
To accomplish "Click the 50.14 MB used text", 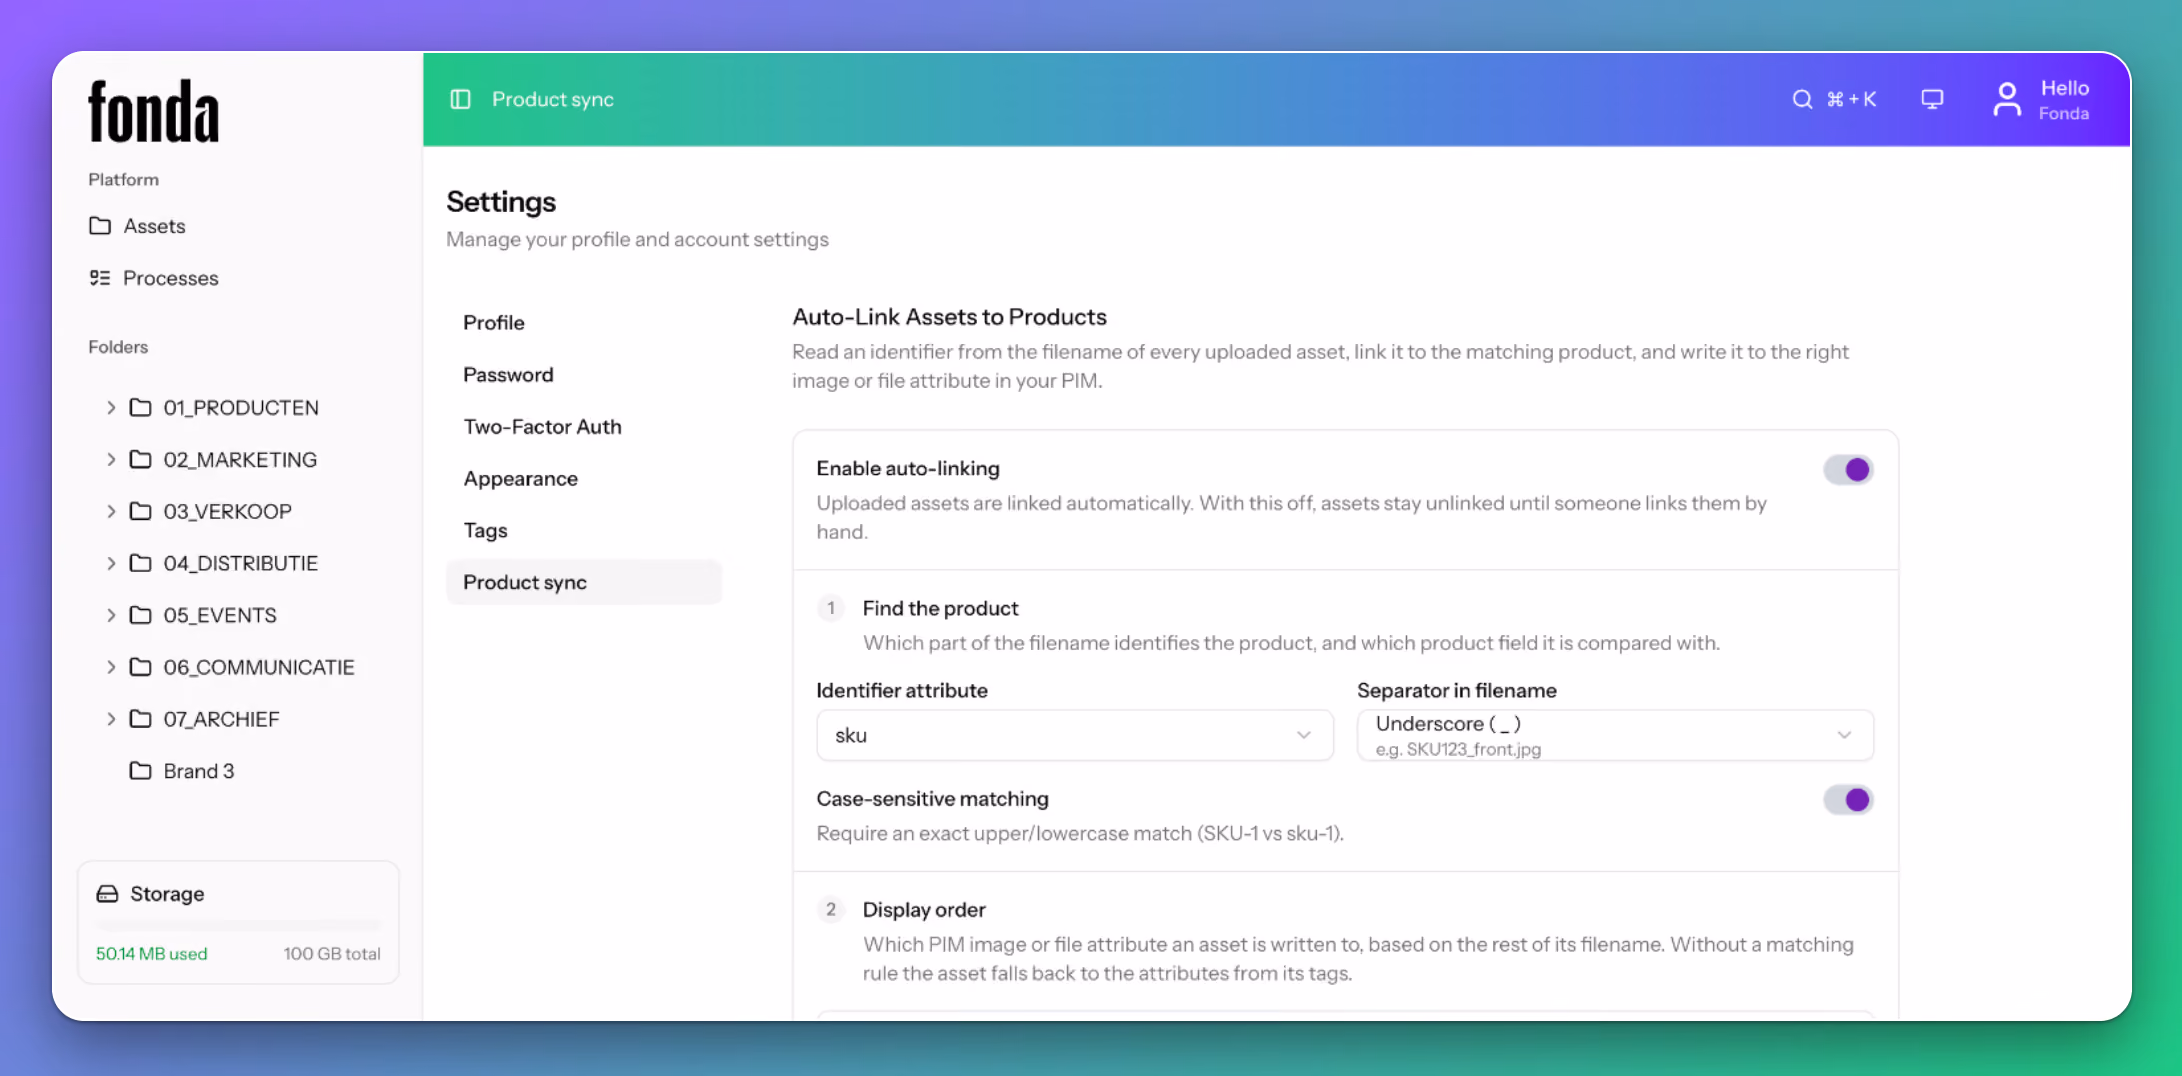I will (151, 954).
